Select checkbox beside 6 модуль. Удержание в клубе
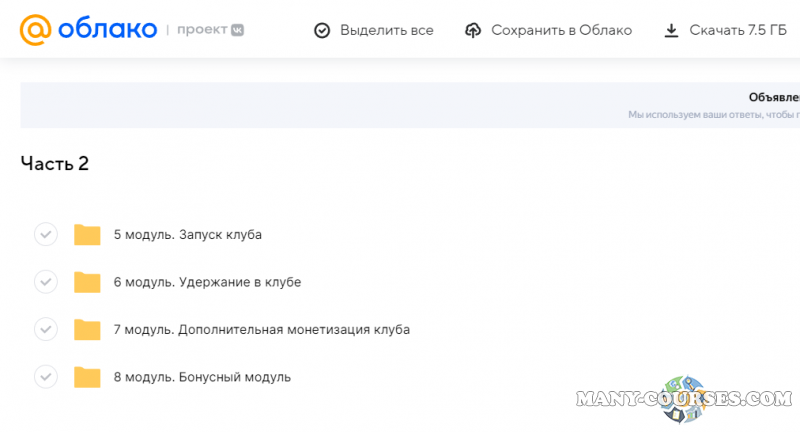This screenshot has width=800, height=432. [46, 282]
